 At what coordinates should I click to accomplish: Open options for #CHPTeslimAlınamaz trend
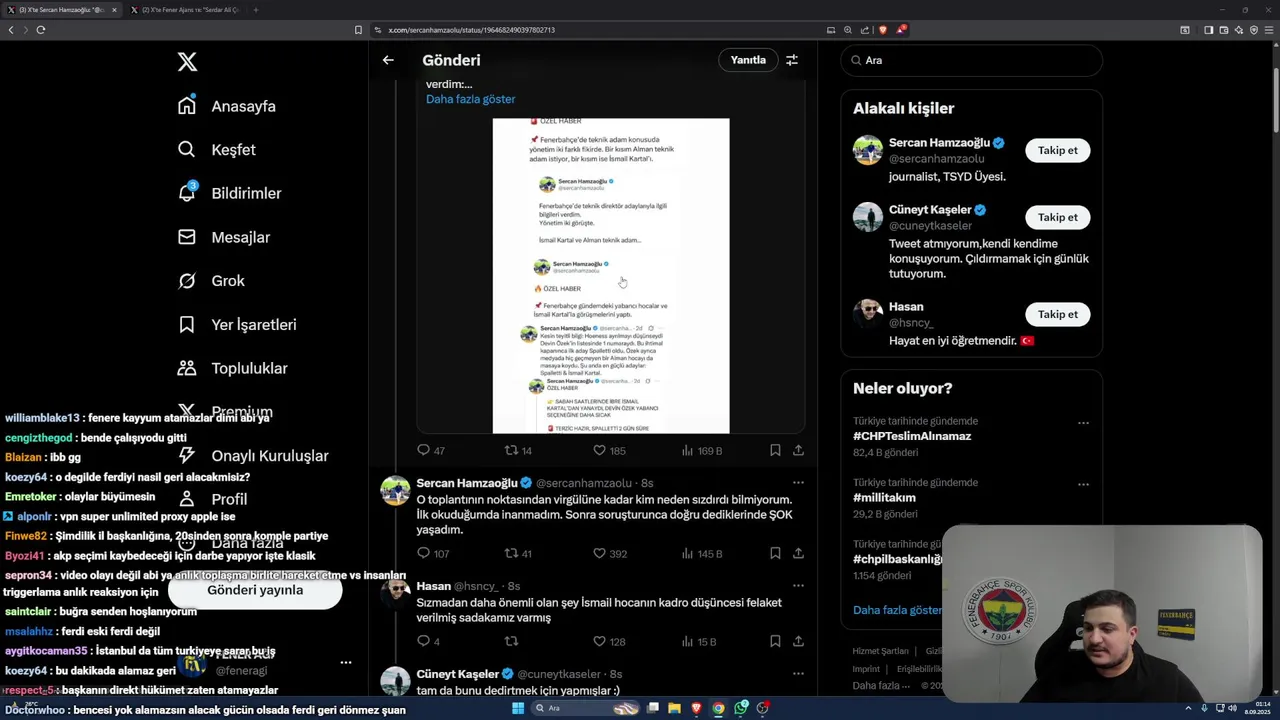click(1083, 423)
